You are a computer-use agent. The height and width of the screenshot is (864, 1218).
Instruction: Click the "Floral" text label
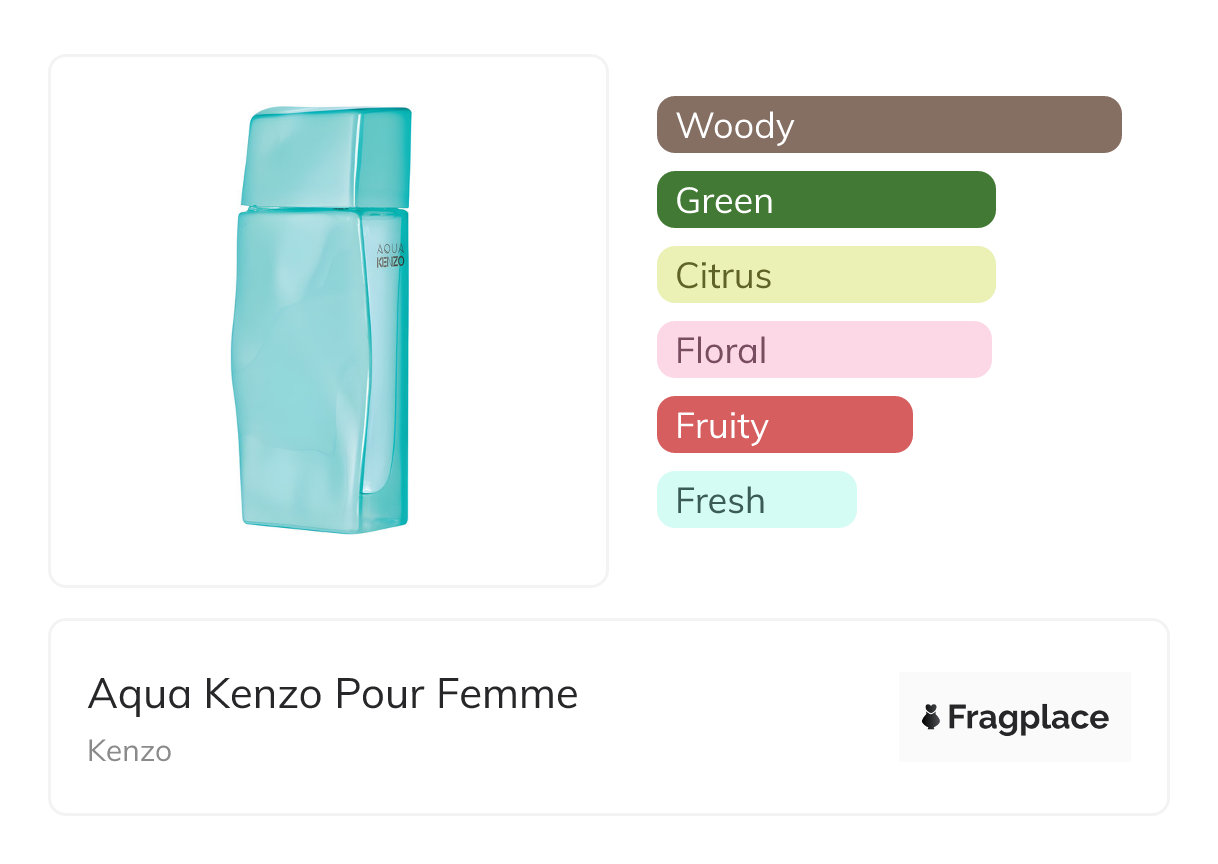tap(721, 351)
